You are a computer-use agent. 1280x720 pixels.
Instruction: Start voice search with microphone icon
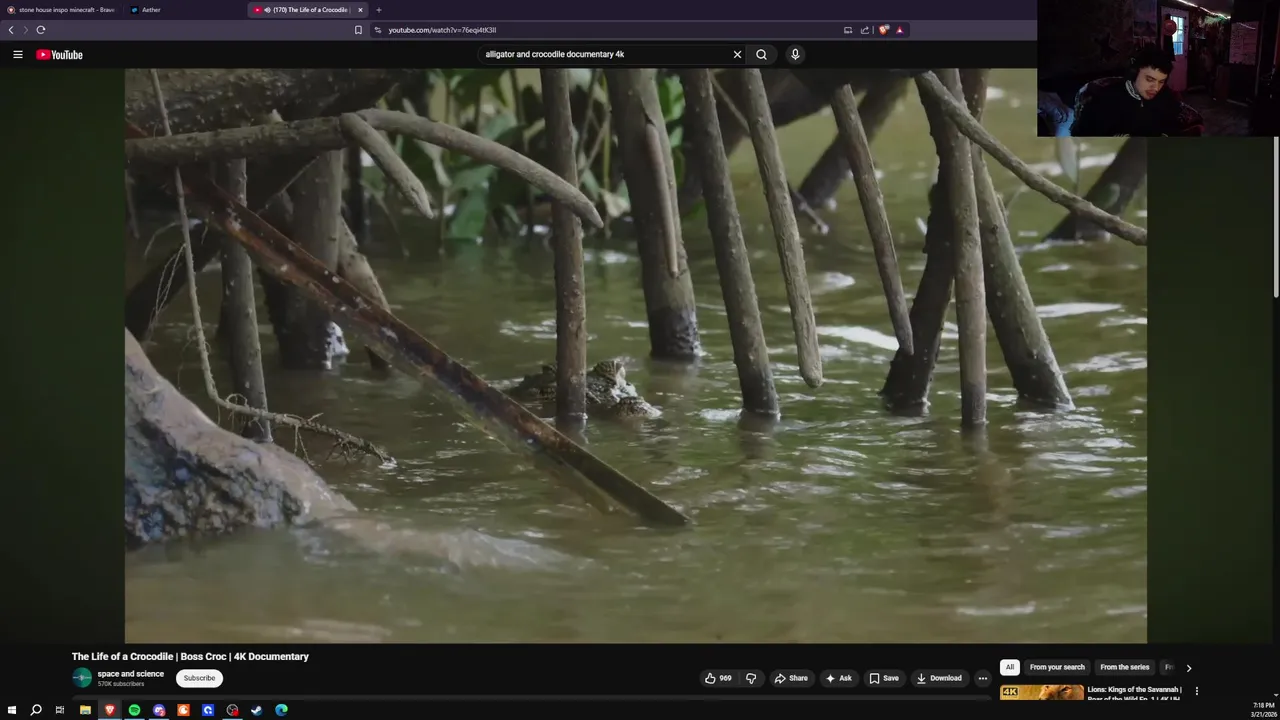(x=795, y=55)
